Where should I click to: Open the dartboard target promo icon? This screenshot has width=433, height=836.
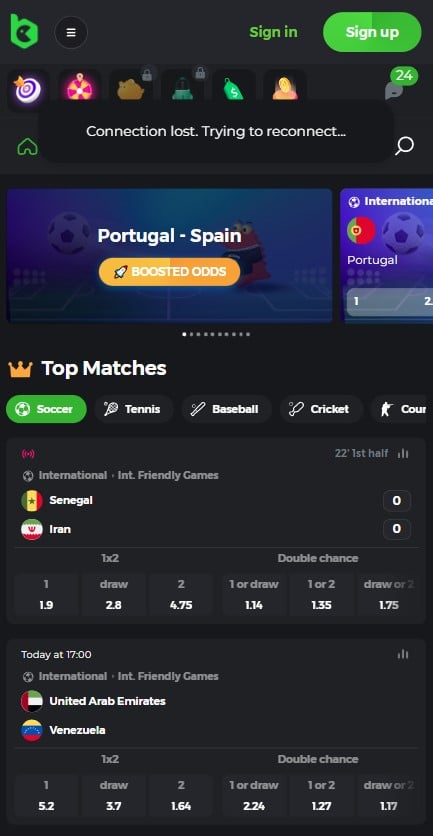click(x=28, y=89)
